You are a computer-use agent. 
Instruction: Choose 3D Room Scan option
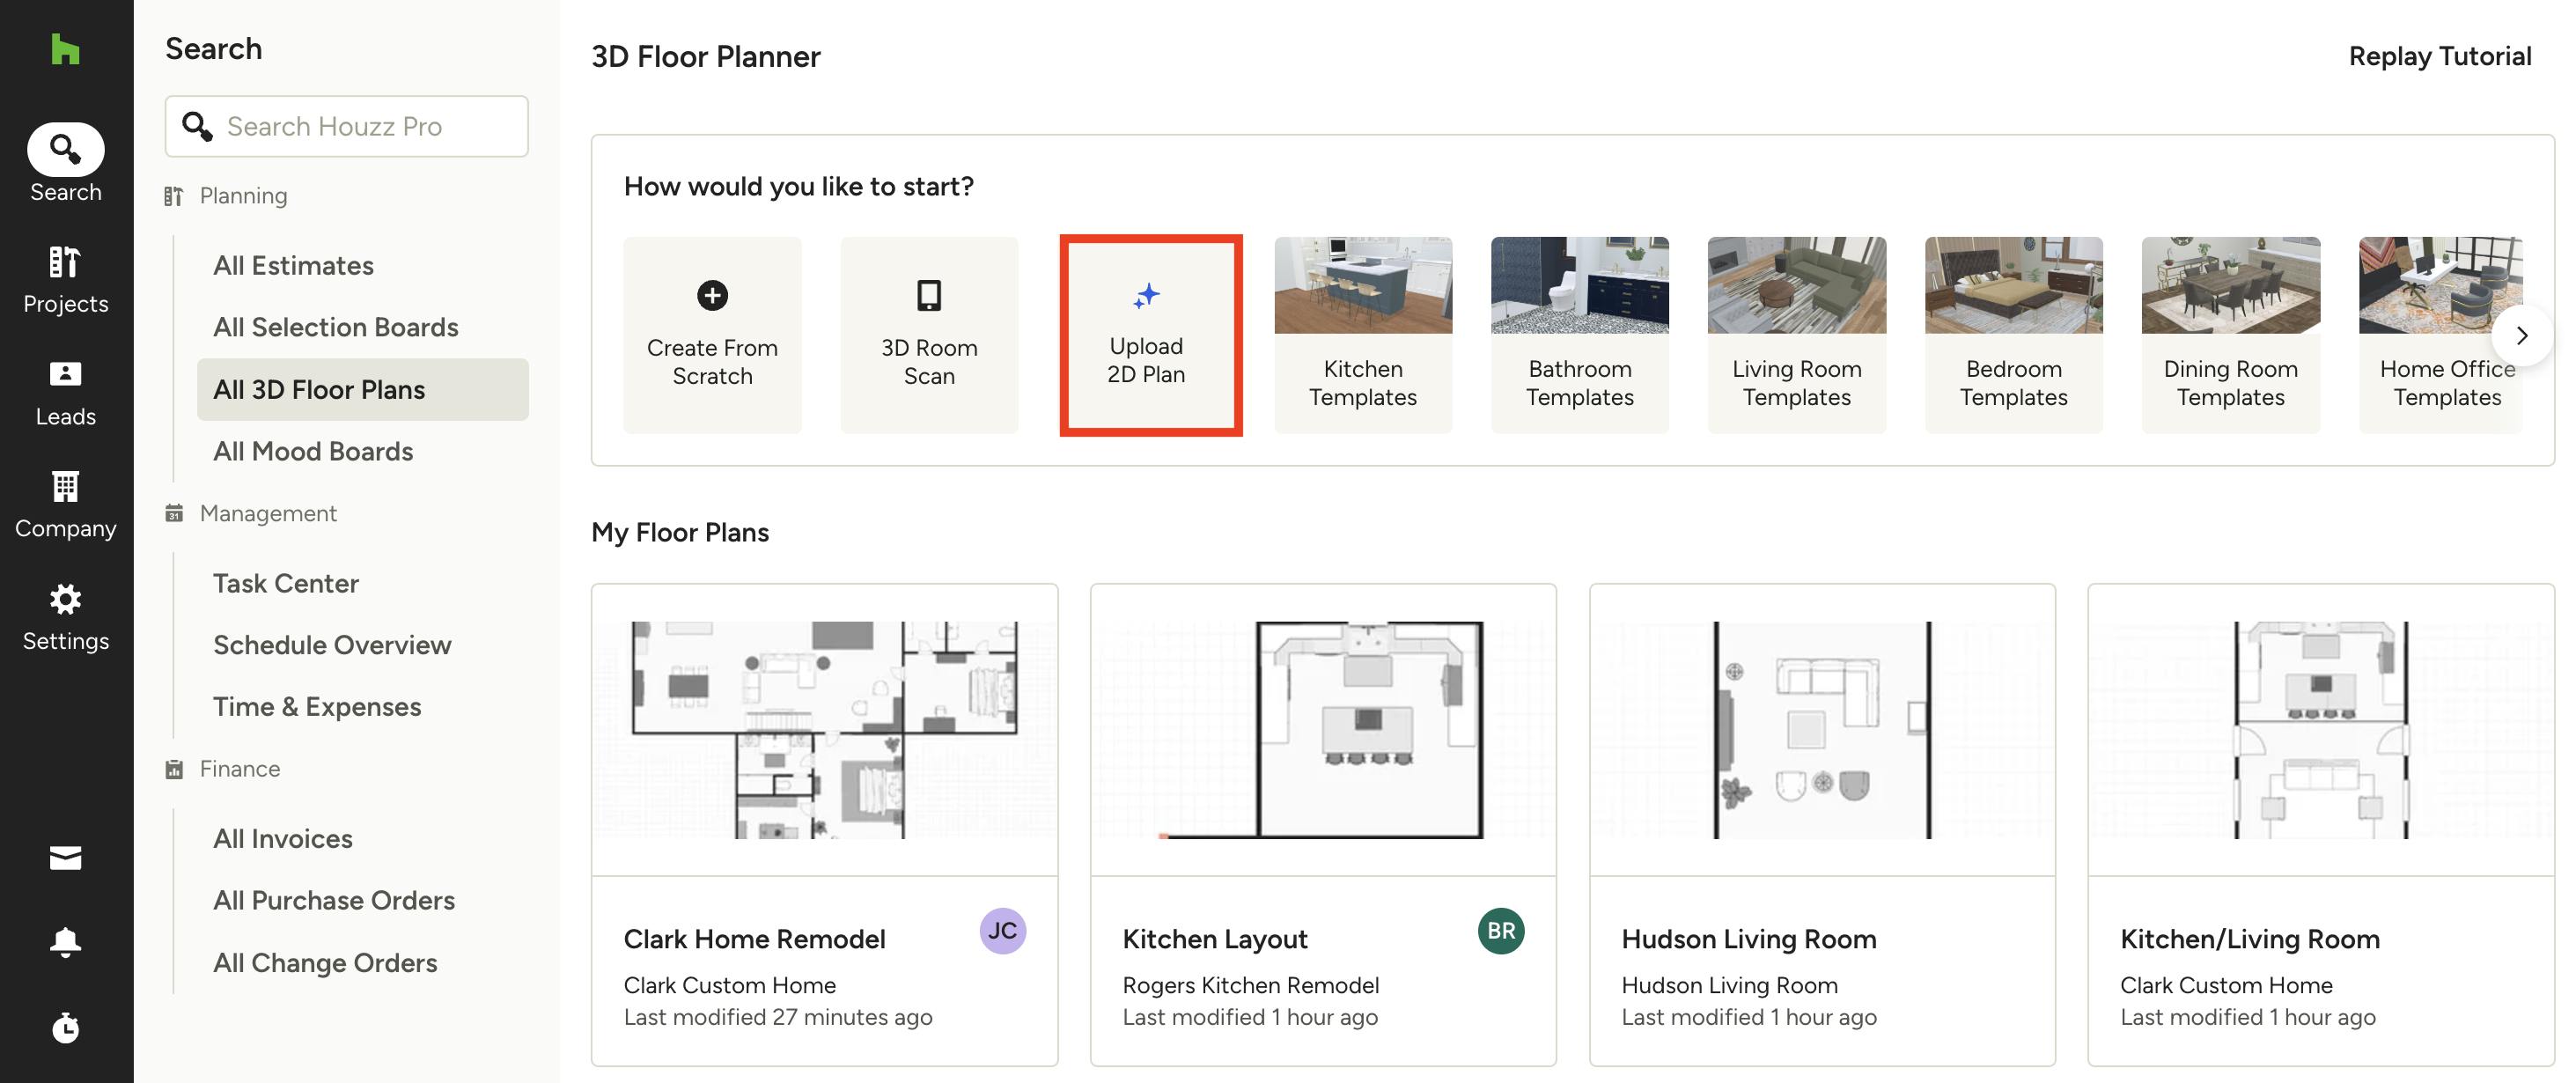[929, 335]
